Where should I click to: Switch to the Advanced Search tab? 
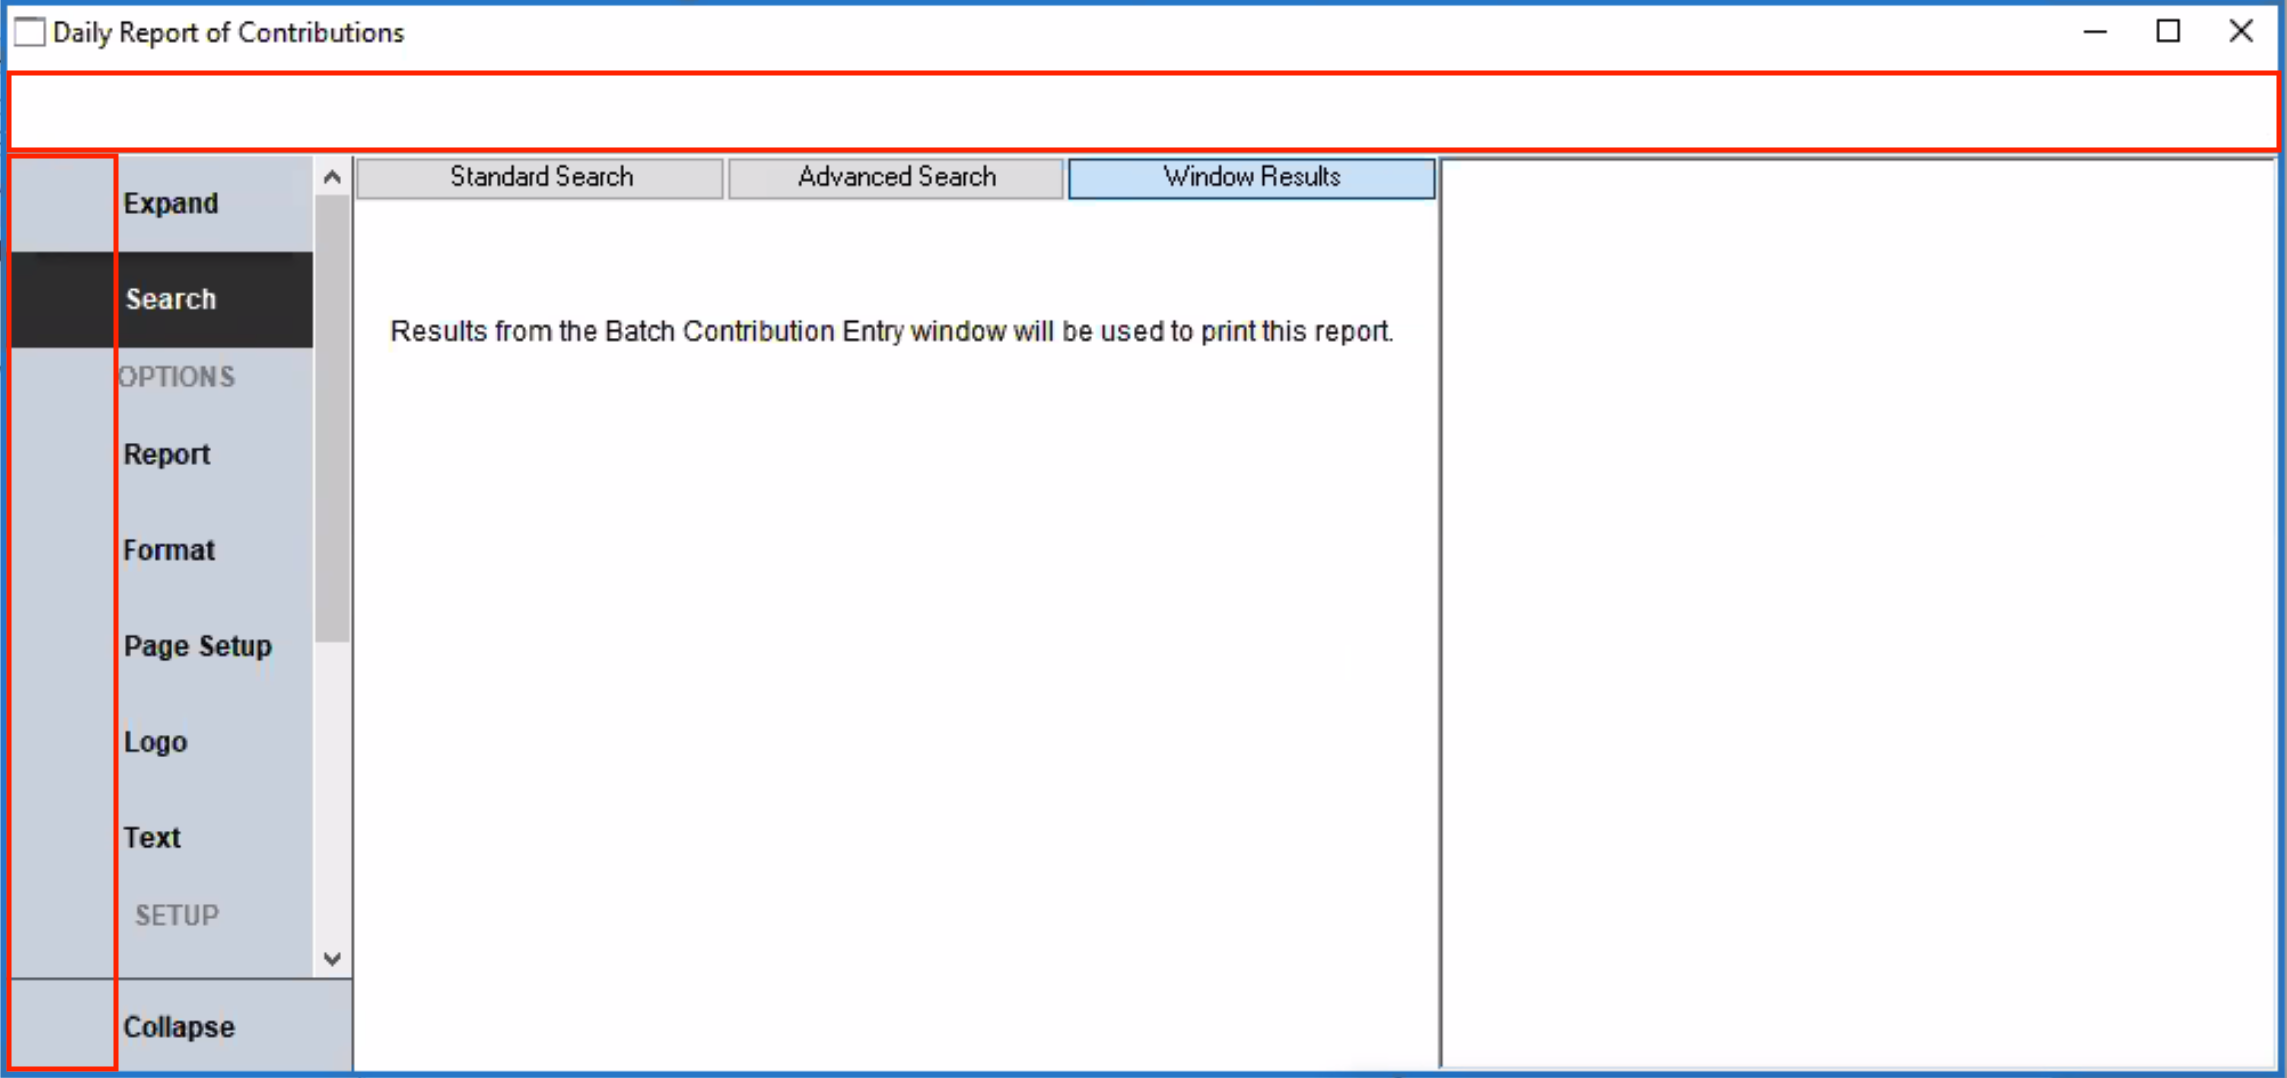point(896,178)
